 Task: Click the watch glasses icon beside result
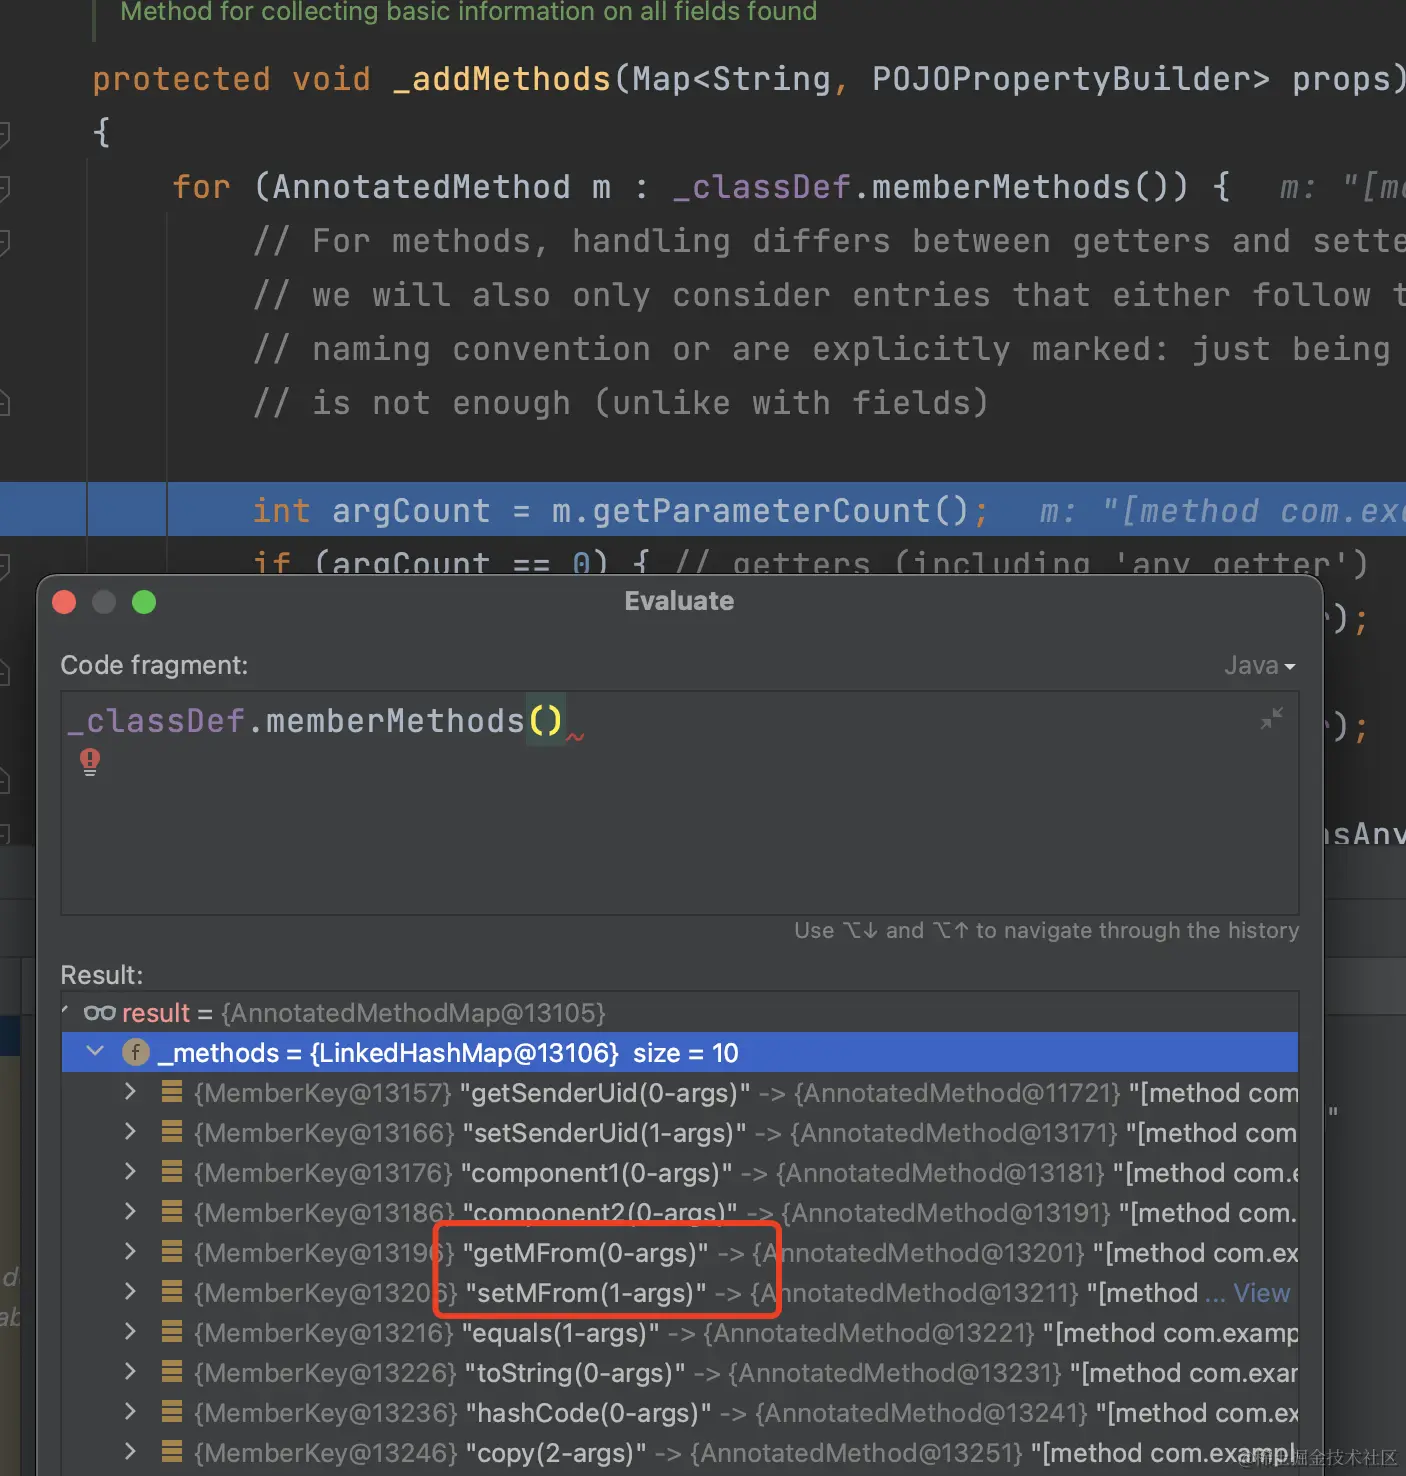(x=99, y=1013)
